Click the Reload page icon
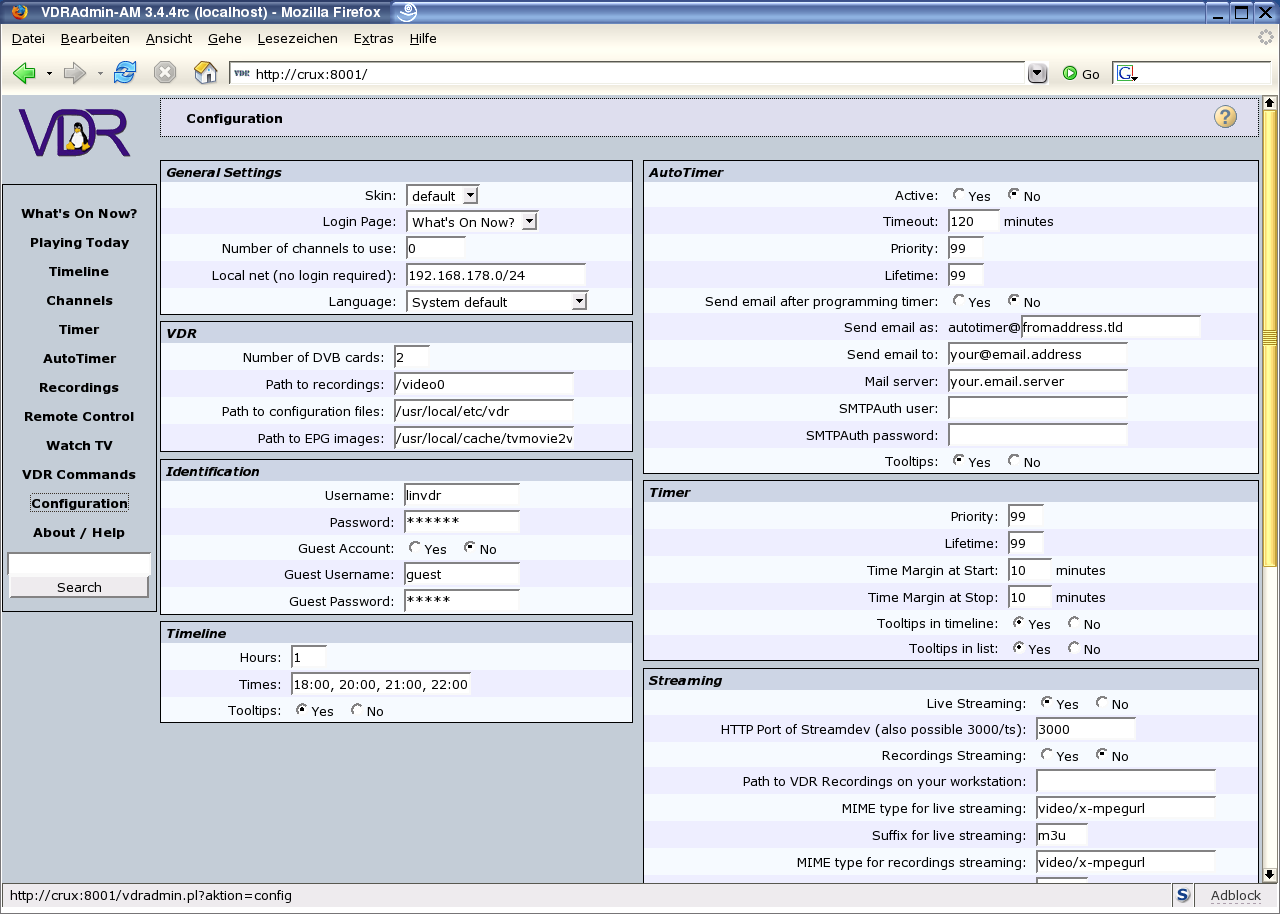This screenshot has height=914, width=1280. 125,73
